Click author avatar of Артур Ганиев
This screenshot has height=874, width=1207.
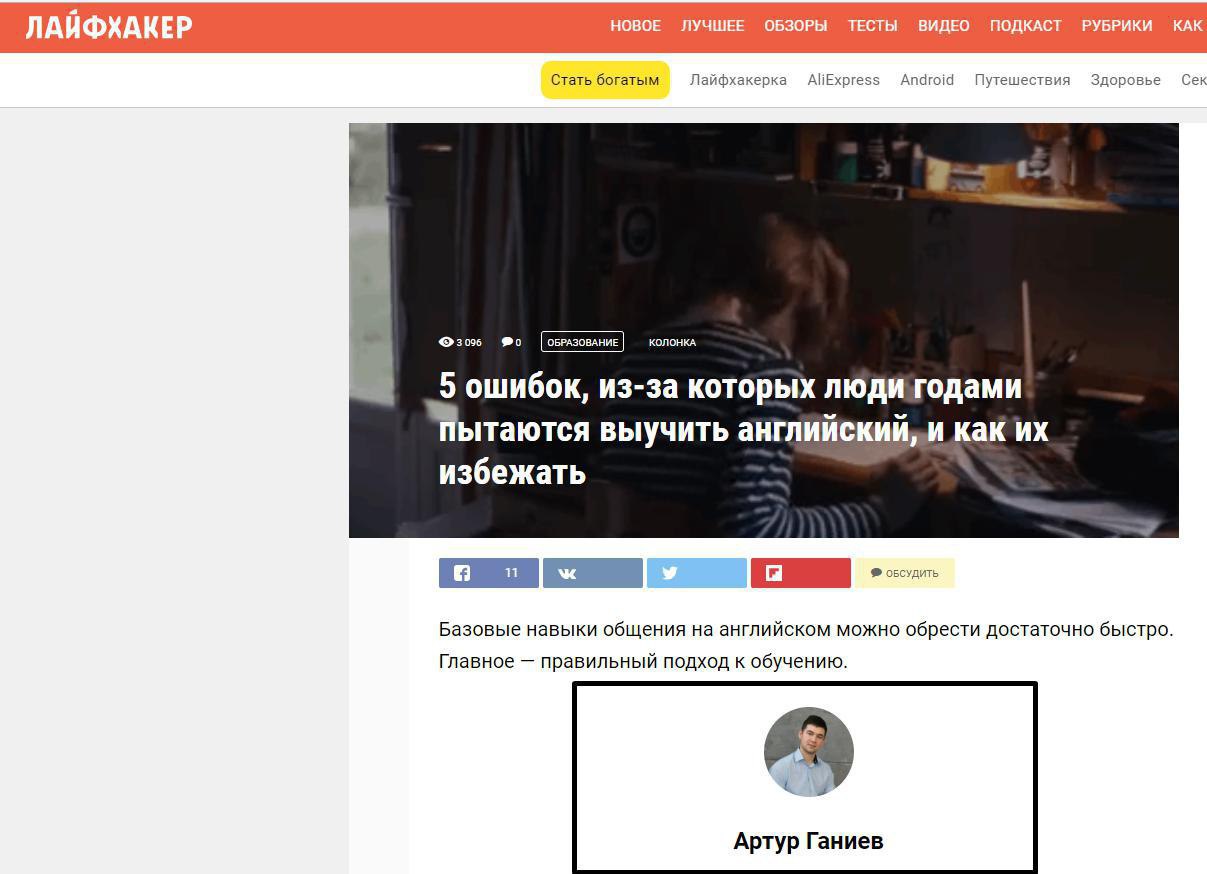809,752
